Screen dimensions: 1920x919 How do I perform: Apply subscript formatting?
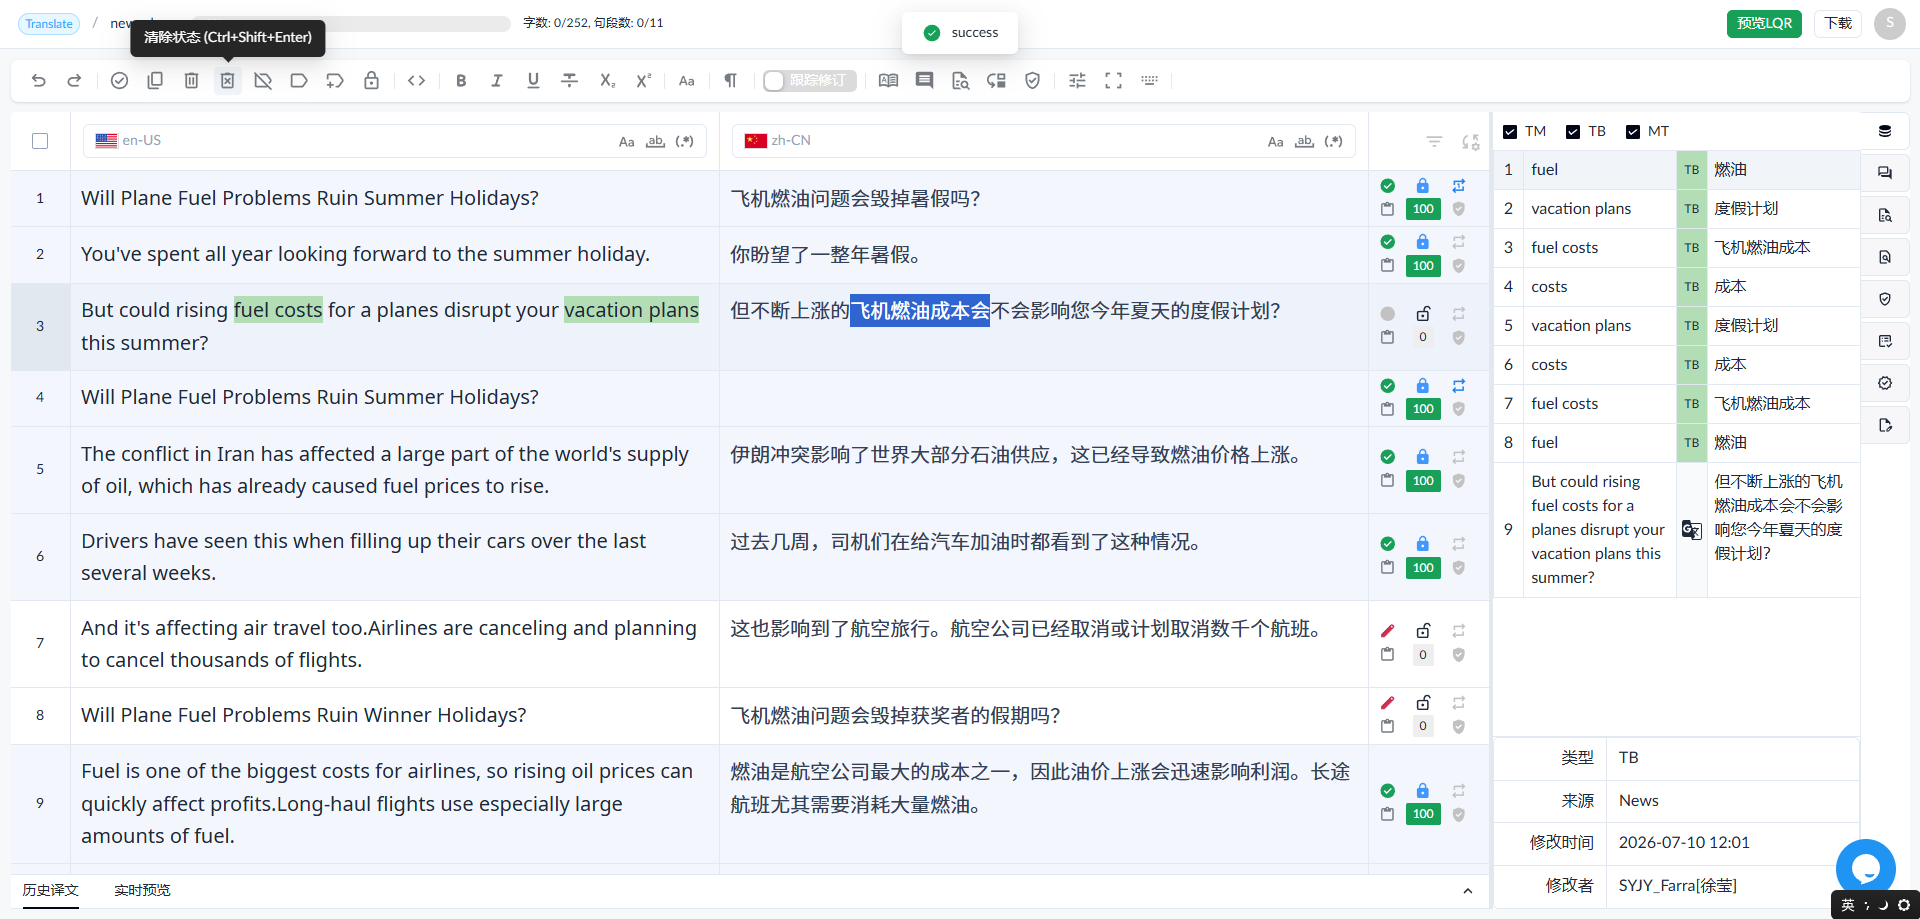click(607, 81)
